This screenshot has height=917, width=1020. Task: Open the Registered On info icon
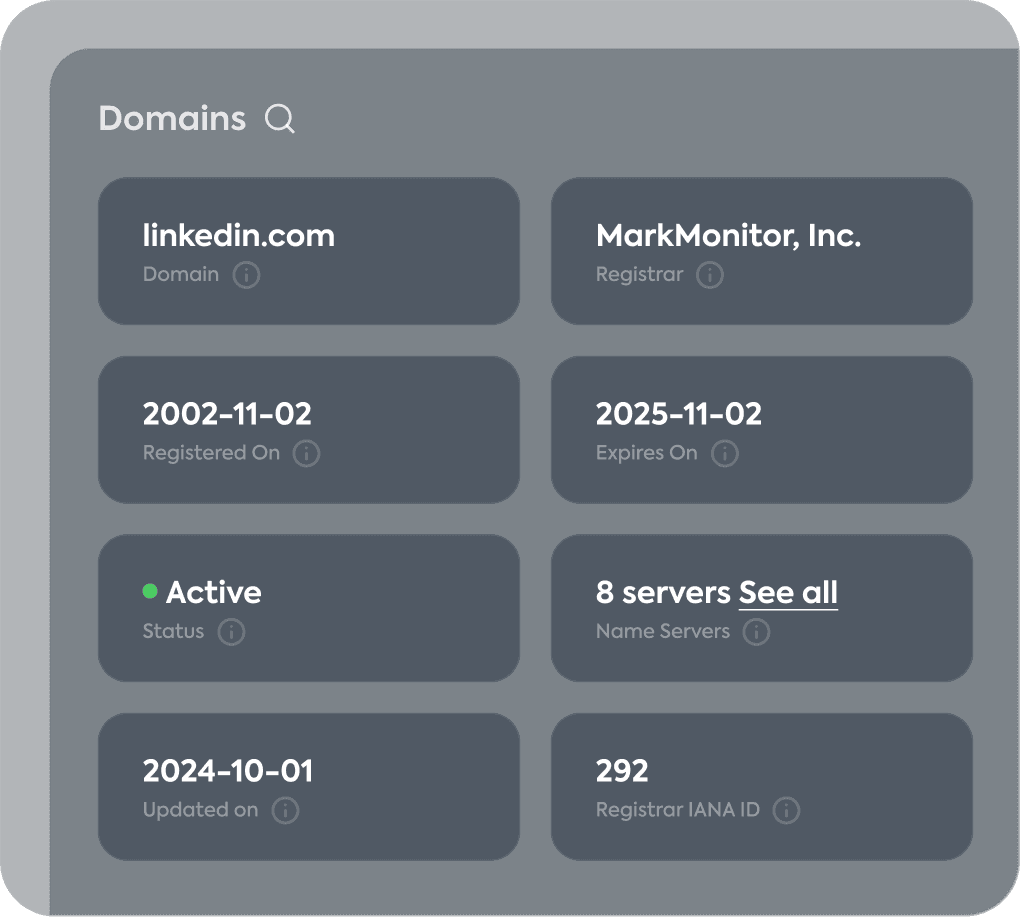coord(309,453)
